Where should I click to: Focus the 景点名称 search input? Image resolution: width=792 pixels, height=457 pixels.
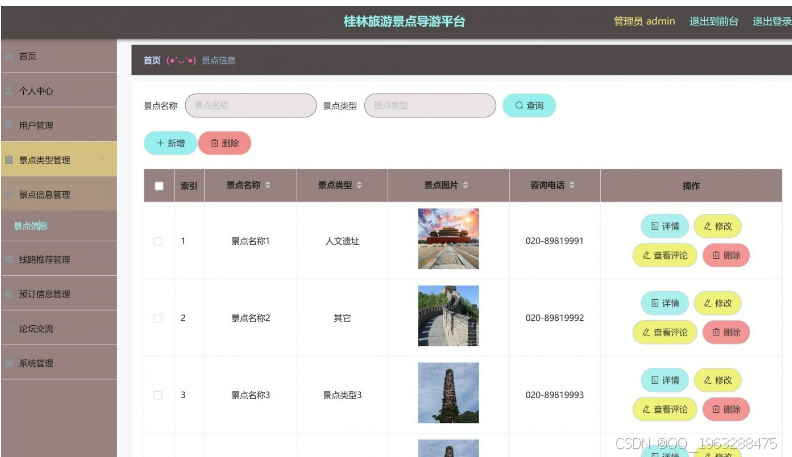(x=251, y=106)
